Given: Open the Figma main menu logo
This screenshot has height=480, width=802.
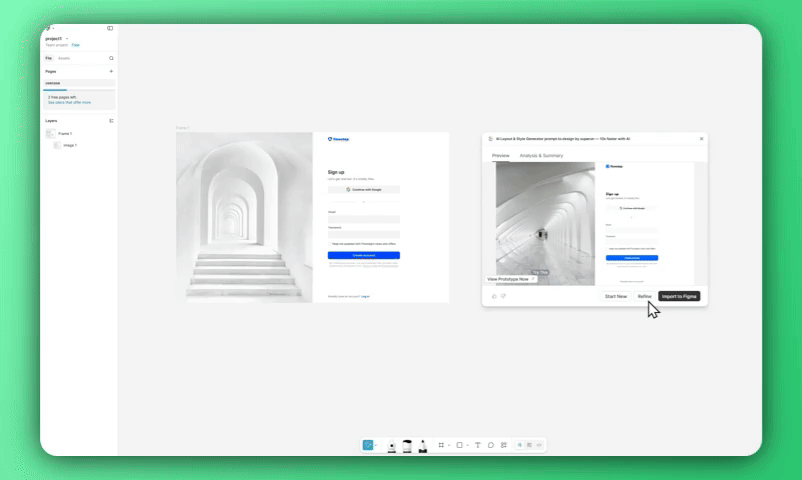Looking at the screenshot, I should pos(48,28).
